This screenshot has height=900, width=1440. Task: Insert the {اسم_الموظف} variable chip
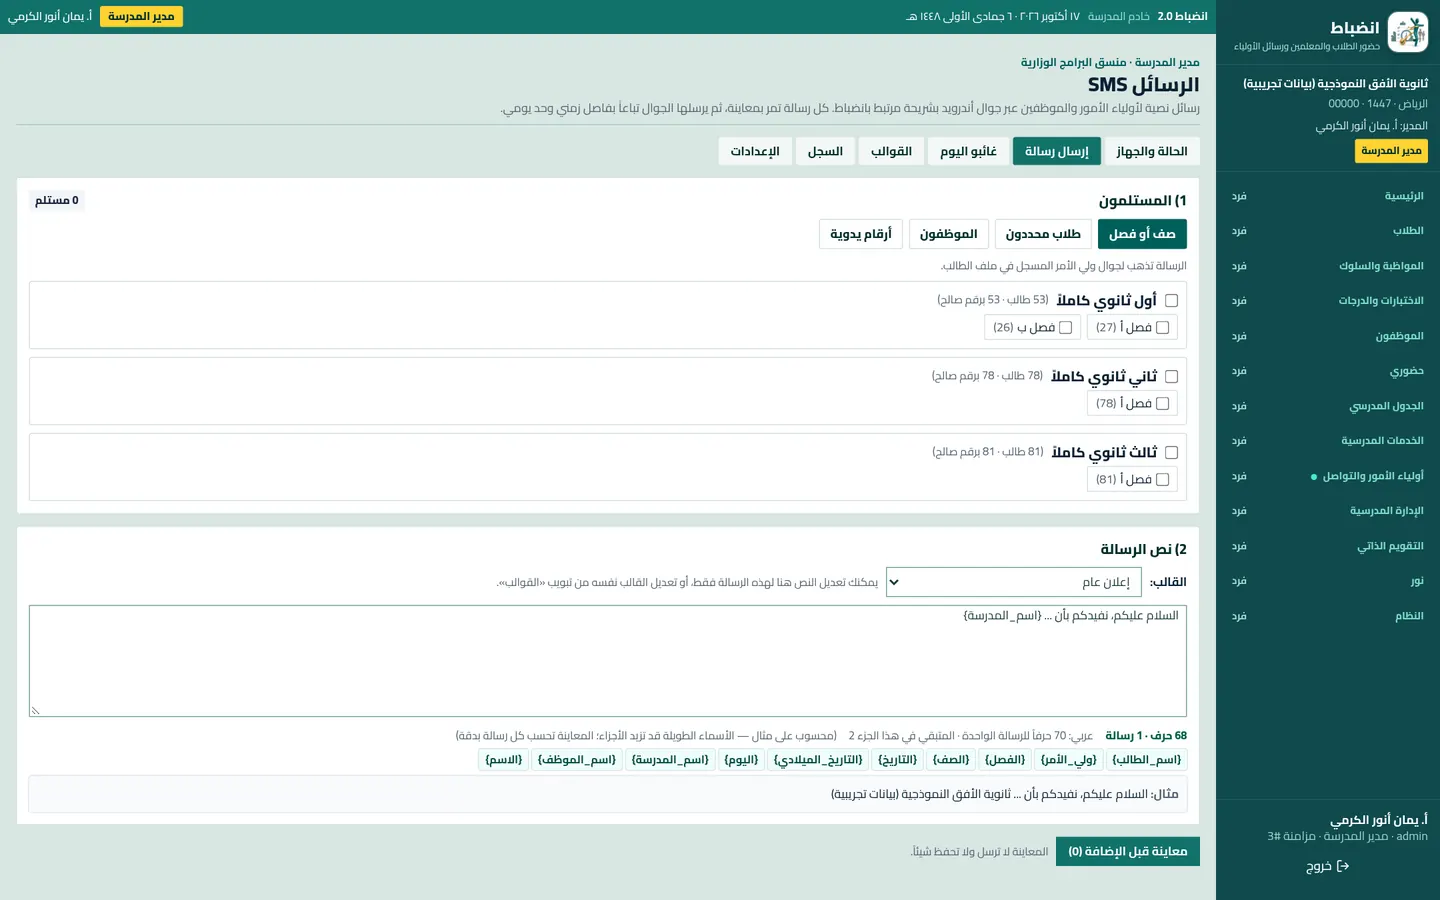pos(577,760)
